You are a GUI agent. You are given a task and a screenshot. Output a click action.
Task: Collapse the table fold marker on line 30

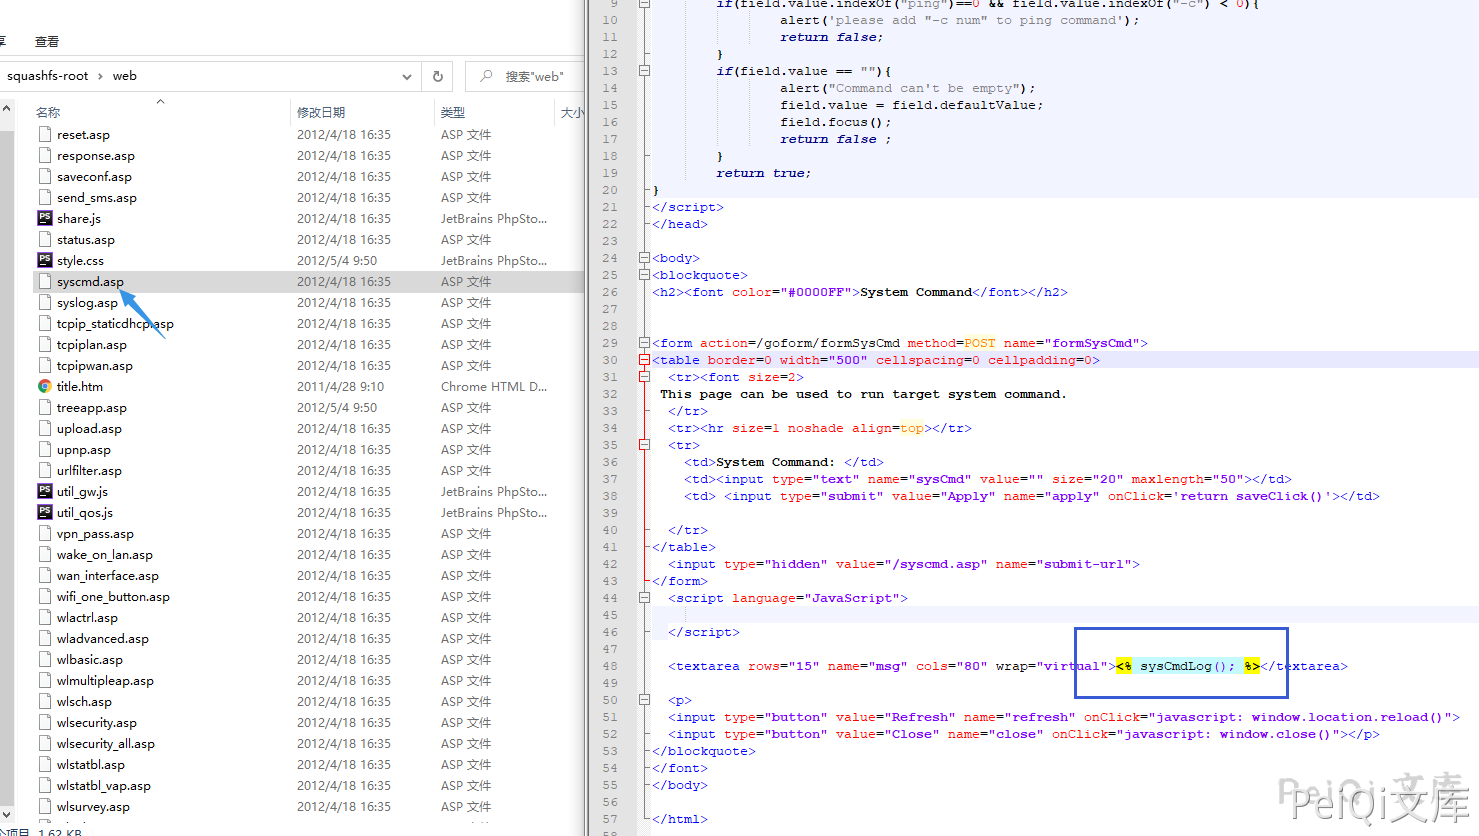pyautogui.click(x=644, y=360)
